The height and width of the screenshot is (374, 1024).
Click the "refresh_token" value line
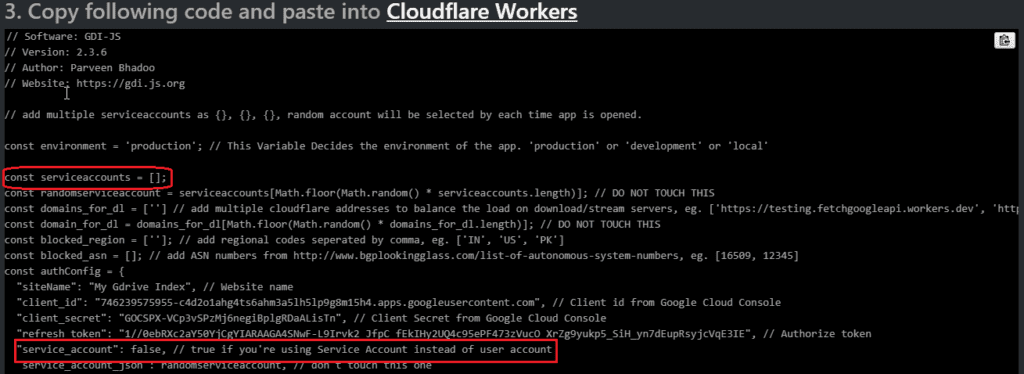[x=443, y=334]
